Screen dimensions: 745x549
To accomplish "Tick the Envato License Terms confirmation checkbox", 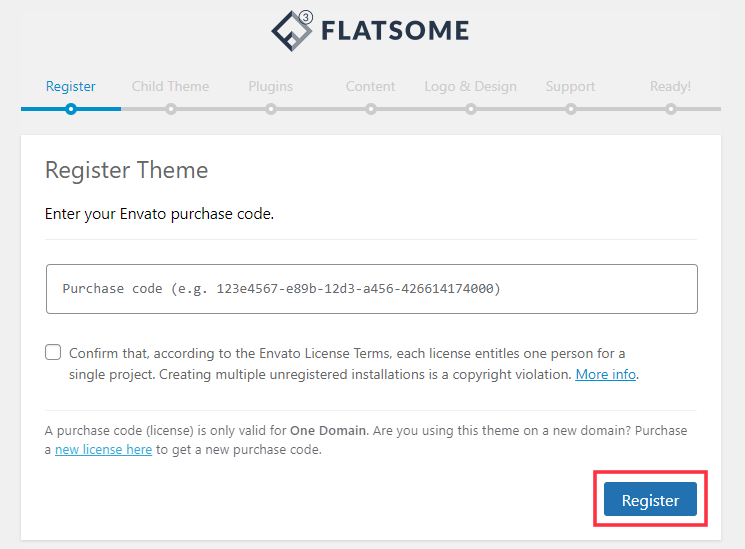I will 53,352.
